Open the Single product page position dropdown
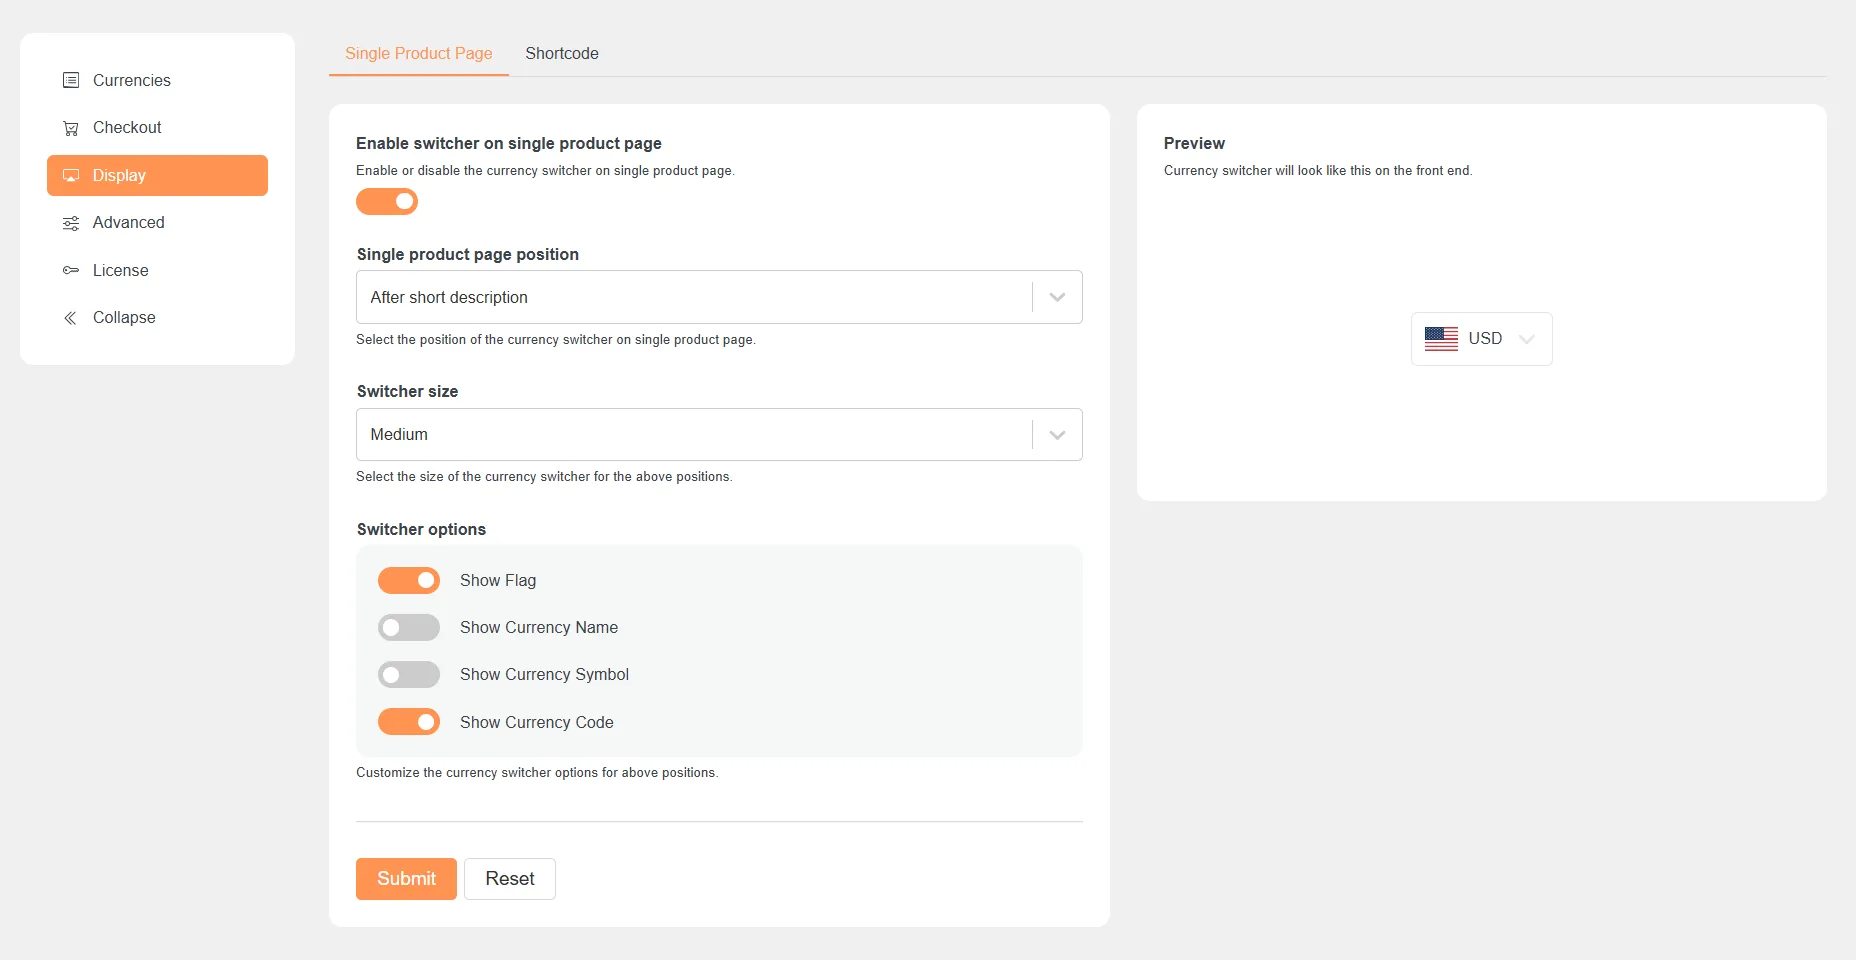 point(718,297)
